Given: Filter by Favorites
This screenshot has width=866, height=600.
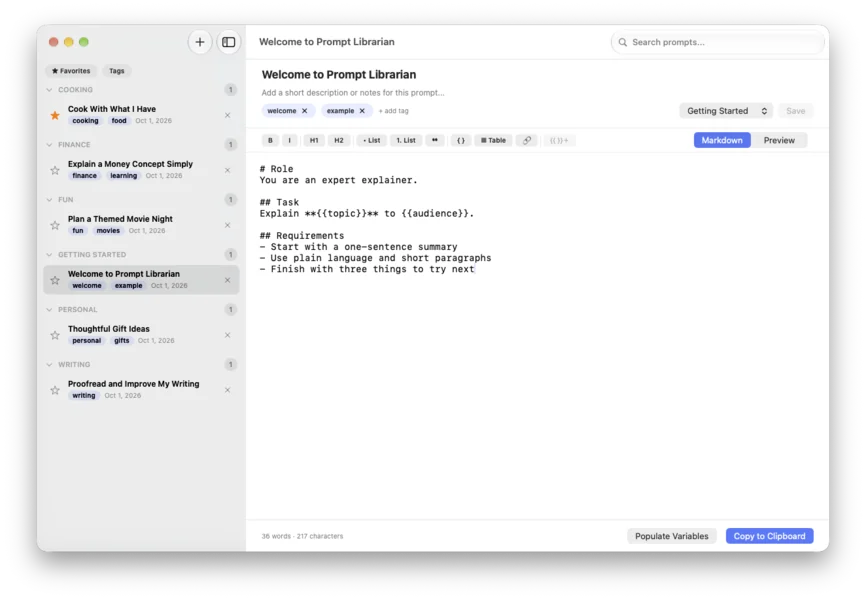Looking at the screenshot, I should [x=71, y=71].
